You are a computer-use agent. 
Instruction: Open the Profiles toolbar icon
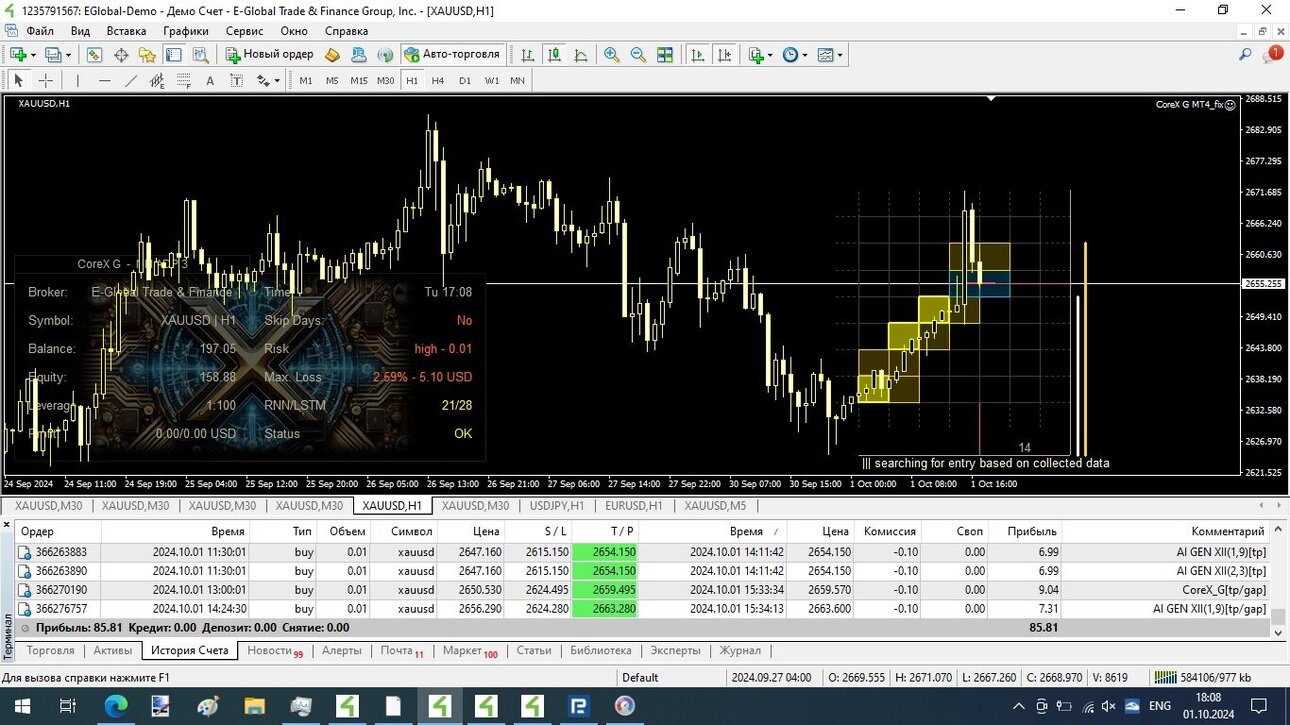point(52,55)
